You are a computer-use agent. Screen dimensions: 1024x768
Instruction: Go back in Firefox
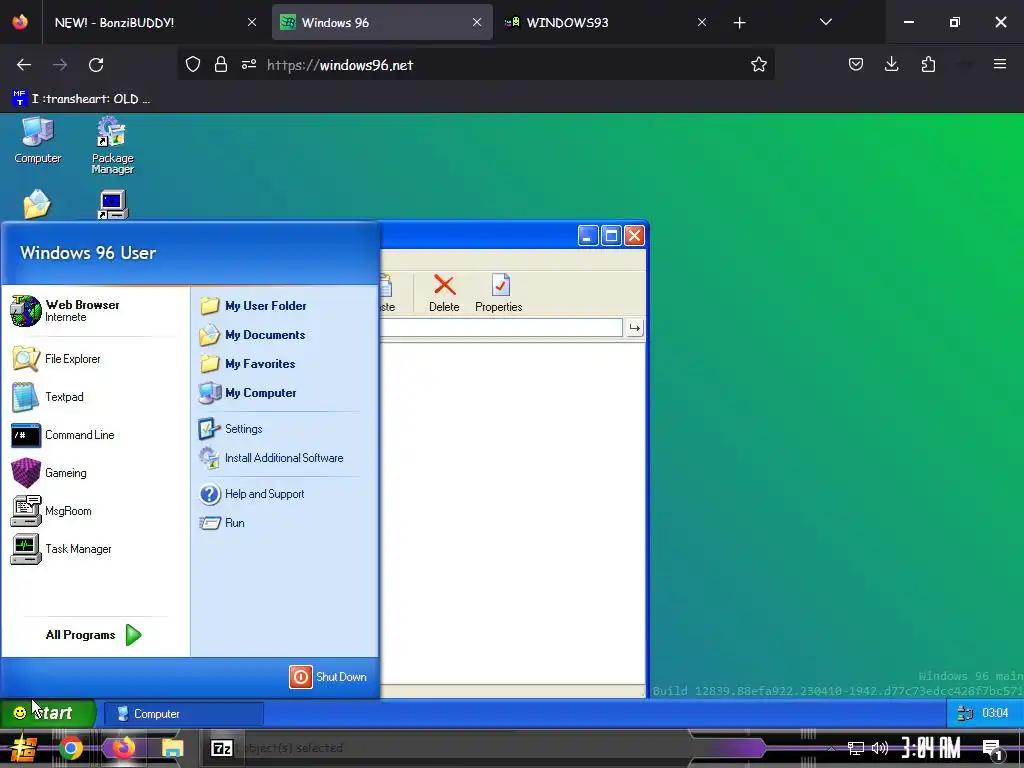(24, 65)
